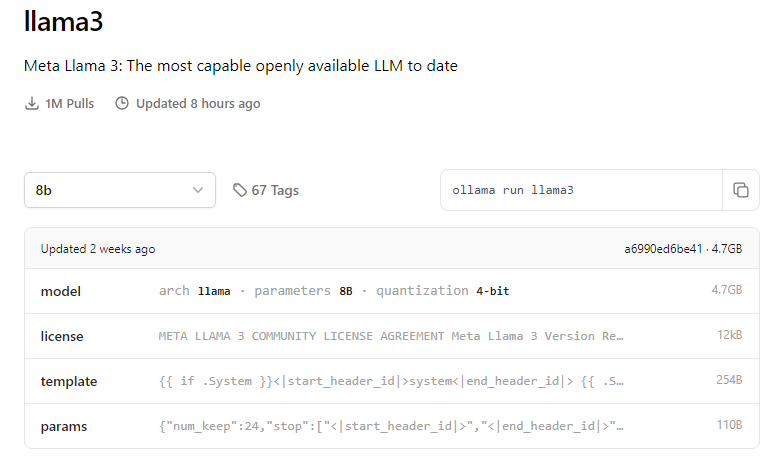Click the download icon next to 1M Pulls
The height and width of the screenshot is (460, 784).
pyautogui.click(x=32, y=103)
